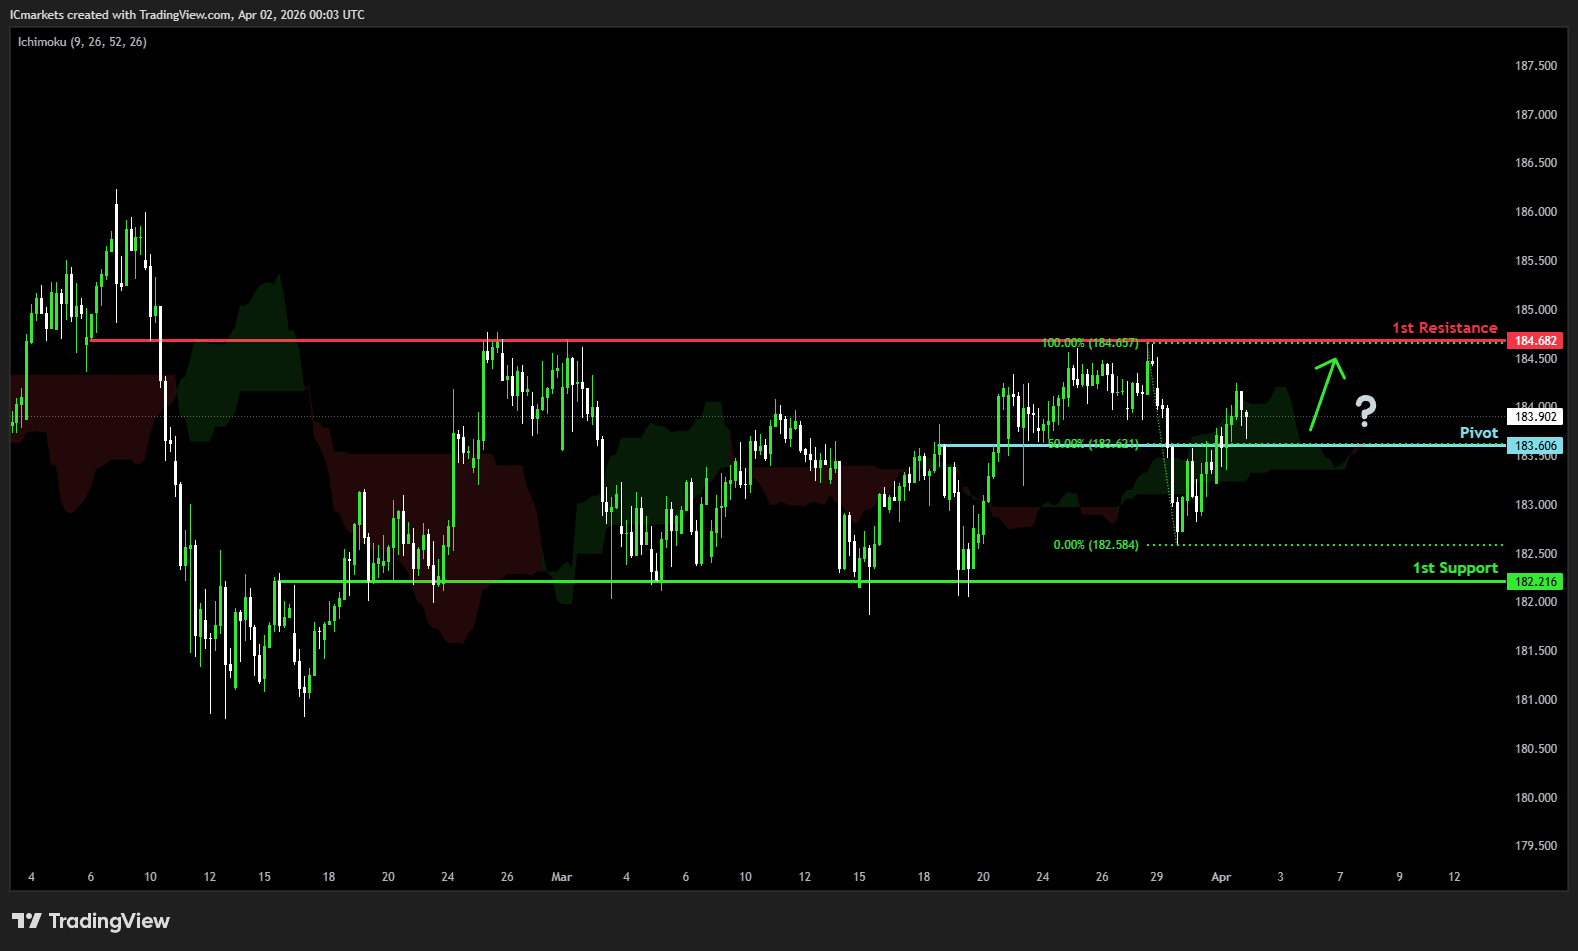Click the Mar label on time axis

562,877
